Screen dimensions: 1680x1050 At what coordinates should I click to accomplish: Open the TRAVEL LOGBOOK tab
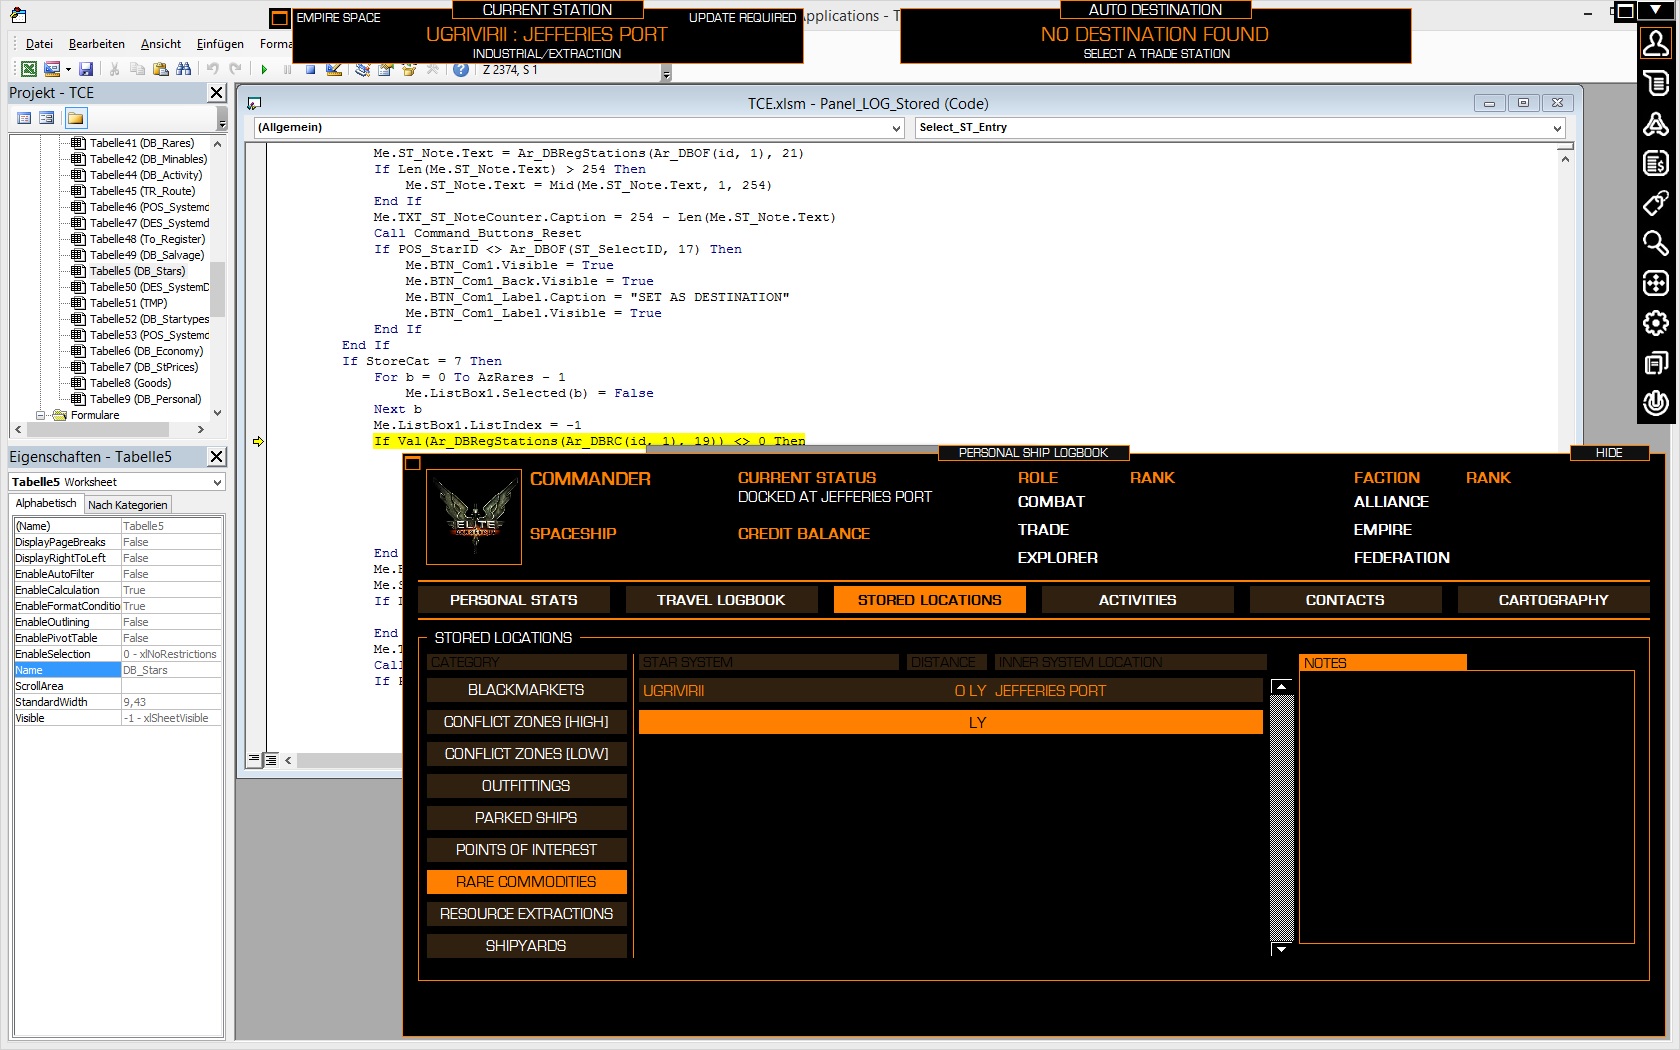721,600
